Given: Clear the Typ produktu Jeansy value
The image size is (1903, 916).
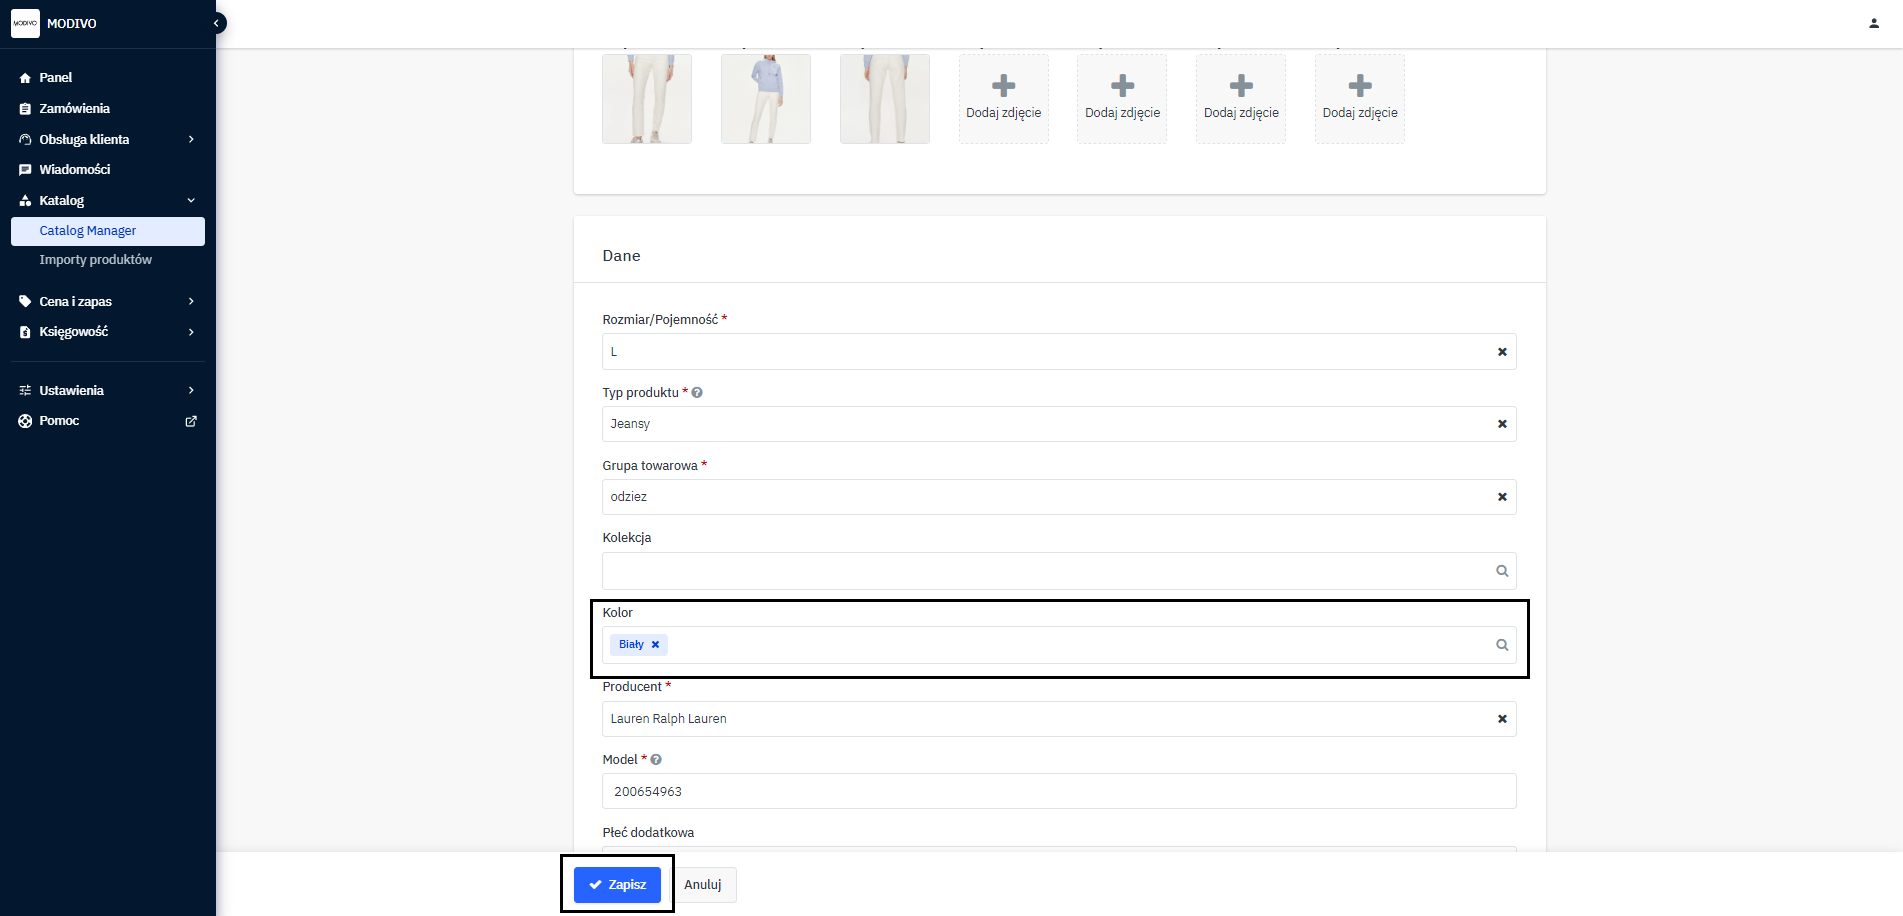Looking at the screenshot, I should click(x=1501, y=424).
